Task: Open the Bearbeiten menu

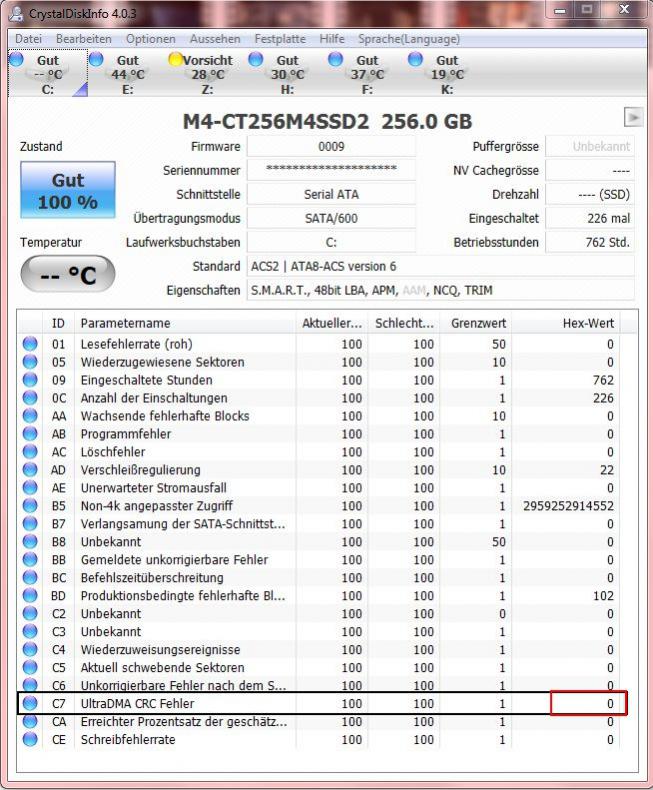Action: point(84,39)
